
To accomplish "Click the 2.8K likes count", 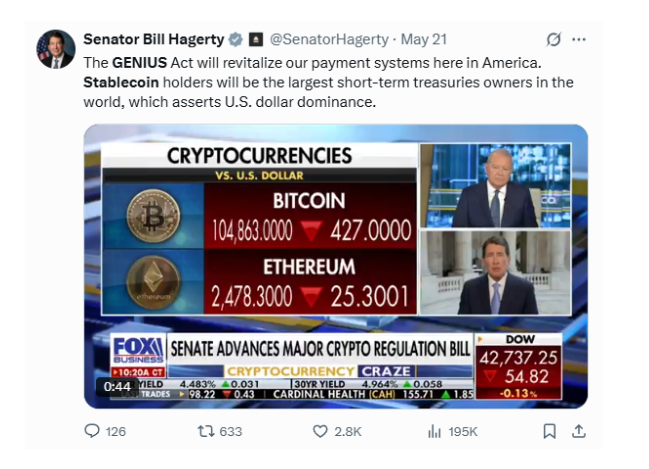I will point(348,432).
